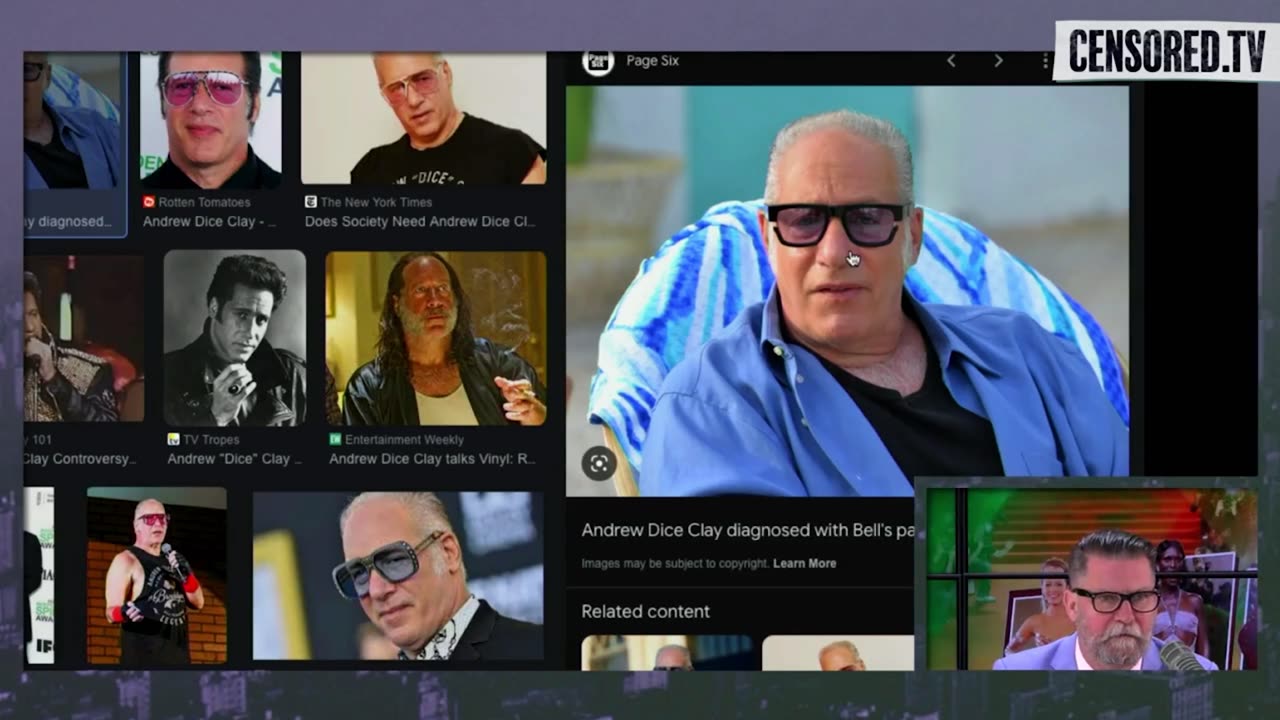Screen dimensions: 1280x720
Task: Open the second Related content thumbnail
Action: pyautogui.click(x=838, y=652)
